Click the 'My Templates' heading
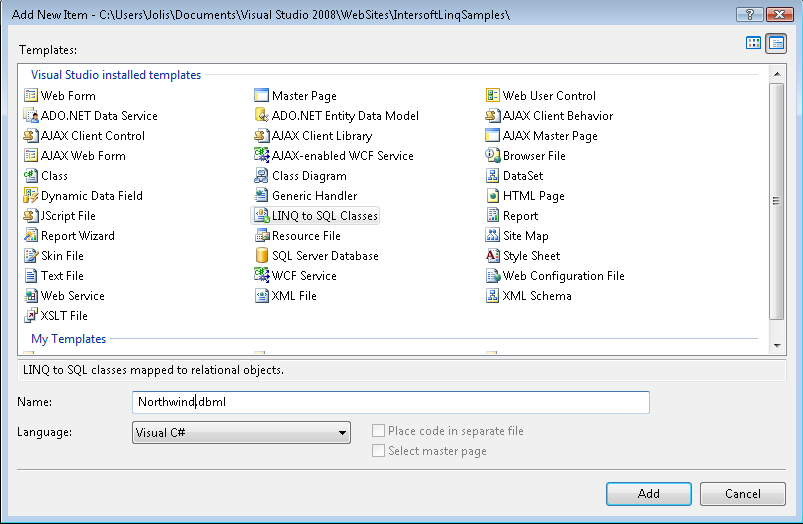 point(69,339)
